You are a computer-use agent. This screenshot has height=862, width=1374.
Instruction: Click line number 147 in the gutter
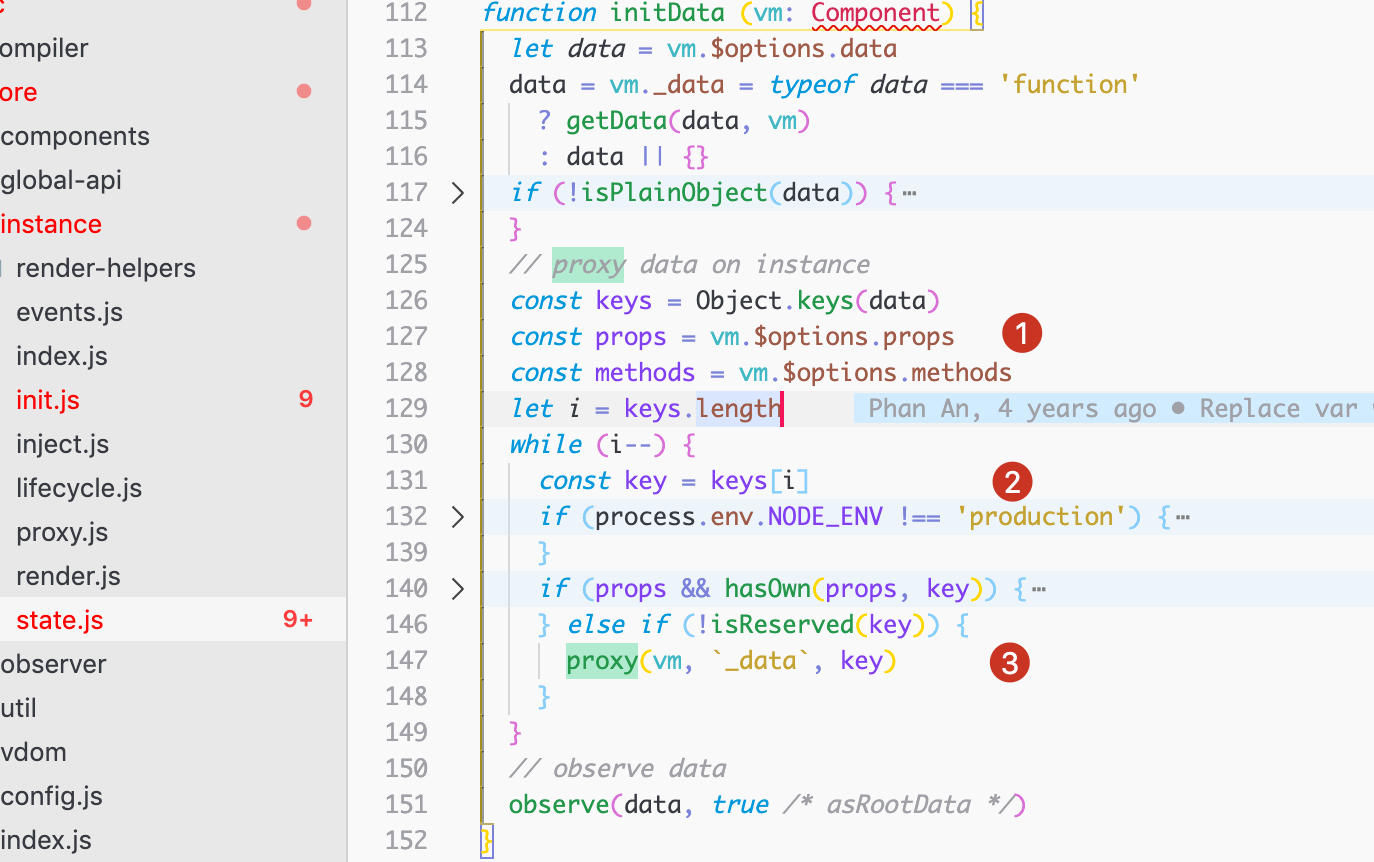tap(406, 661)
